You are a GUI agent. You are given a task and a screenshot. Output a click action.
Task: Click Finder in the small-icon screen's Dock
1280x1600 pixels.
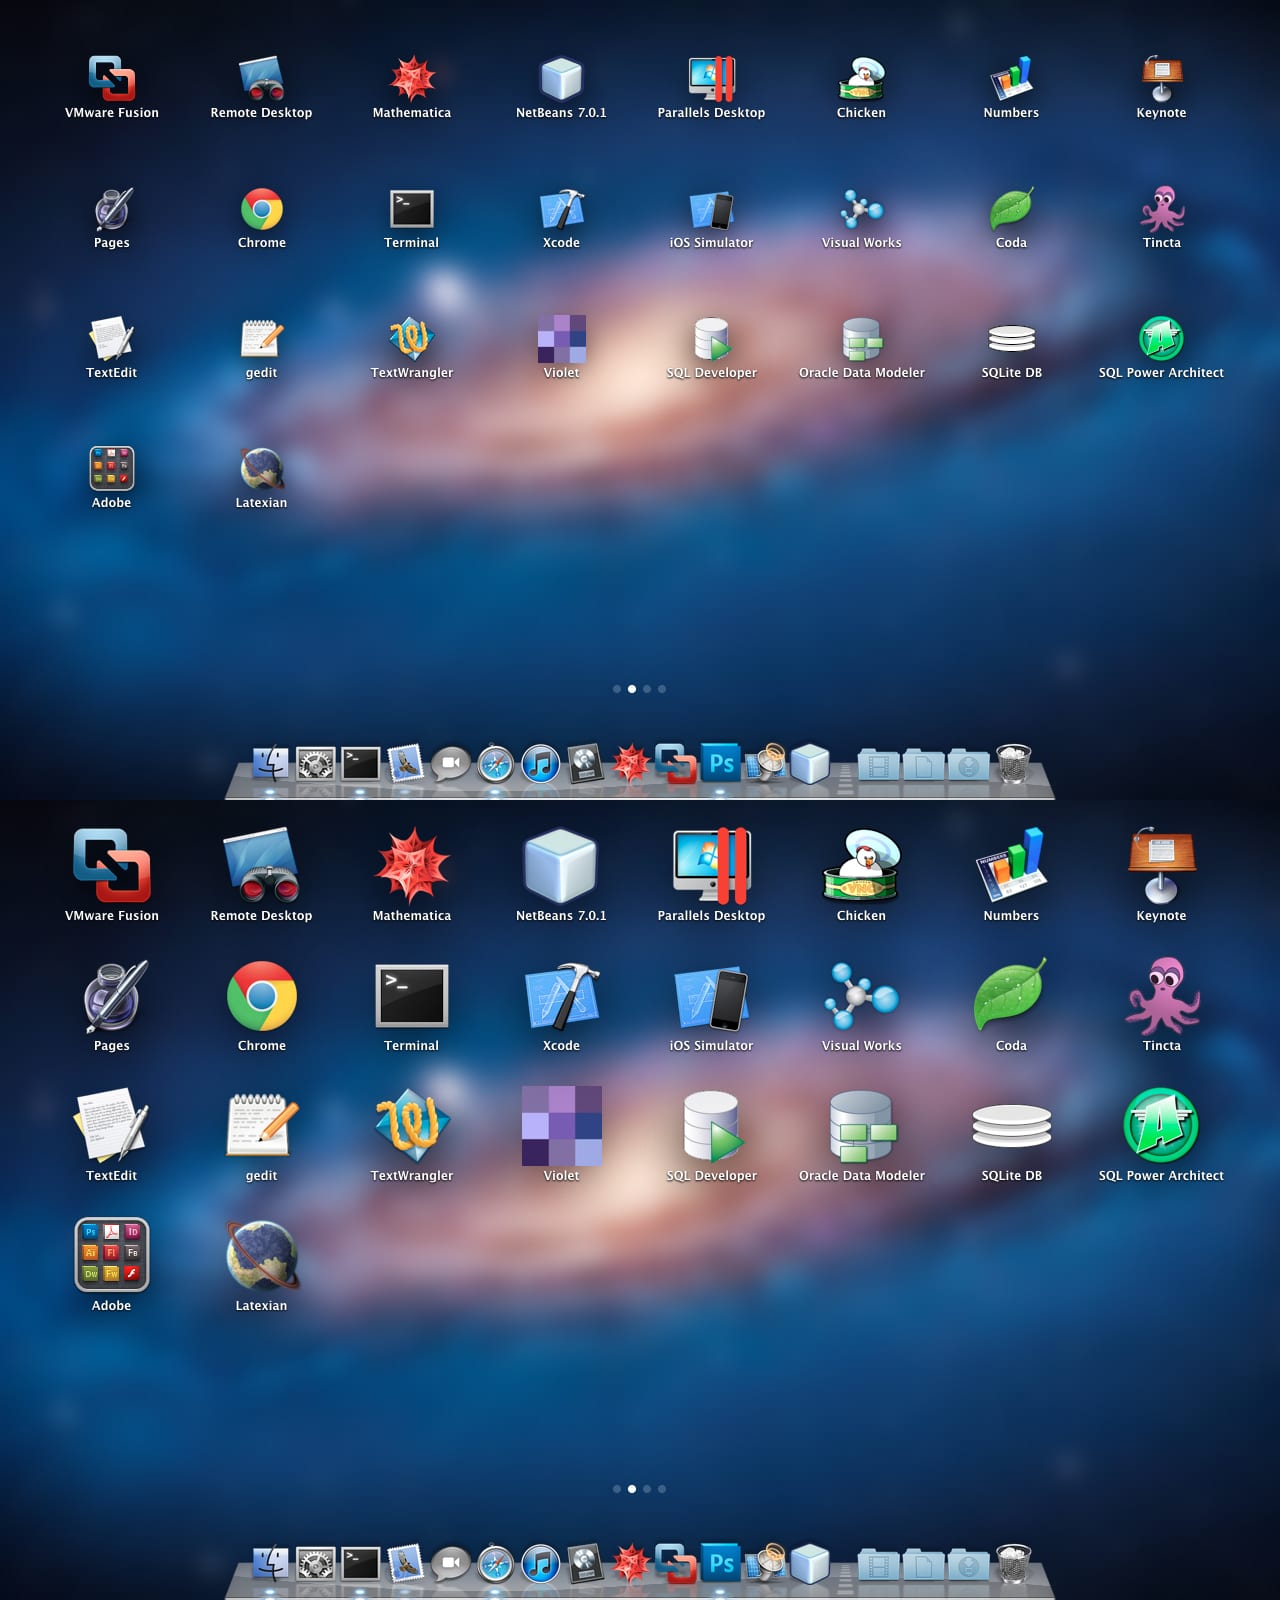271,764
